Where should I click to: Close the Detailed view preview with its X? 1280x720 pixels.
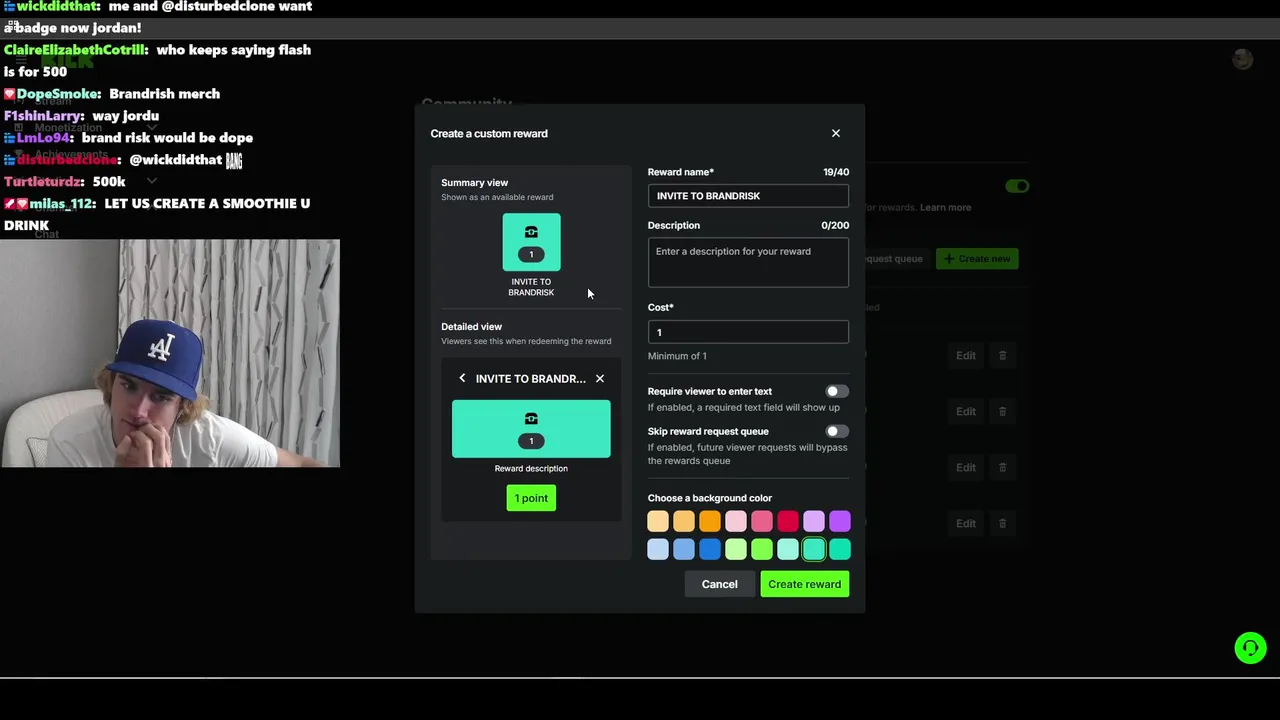tap(600, 378)
